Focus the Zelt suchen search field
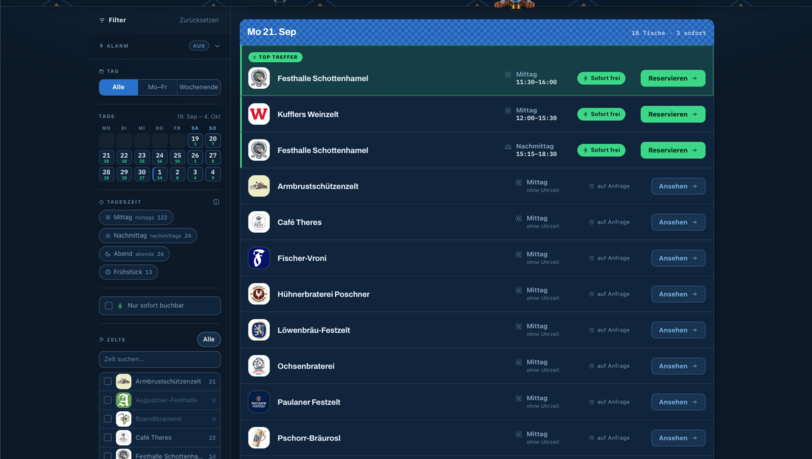 point(160,359)
